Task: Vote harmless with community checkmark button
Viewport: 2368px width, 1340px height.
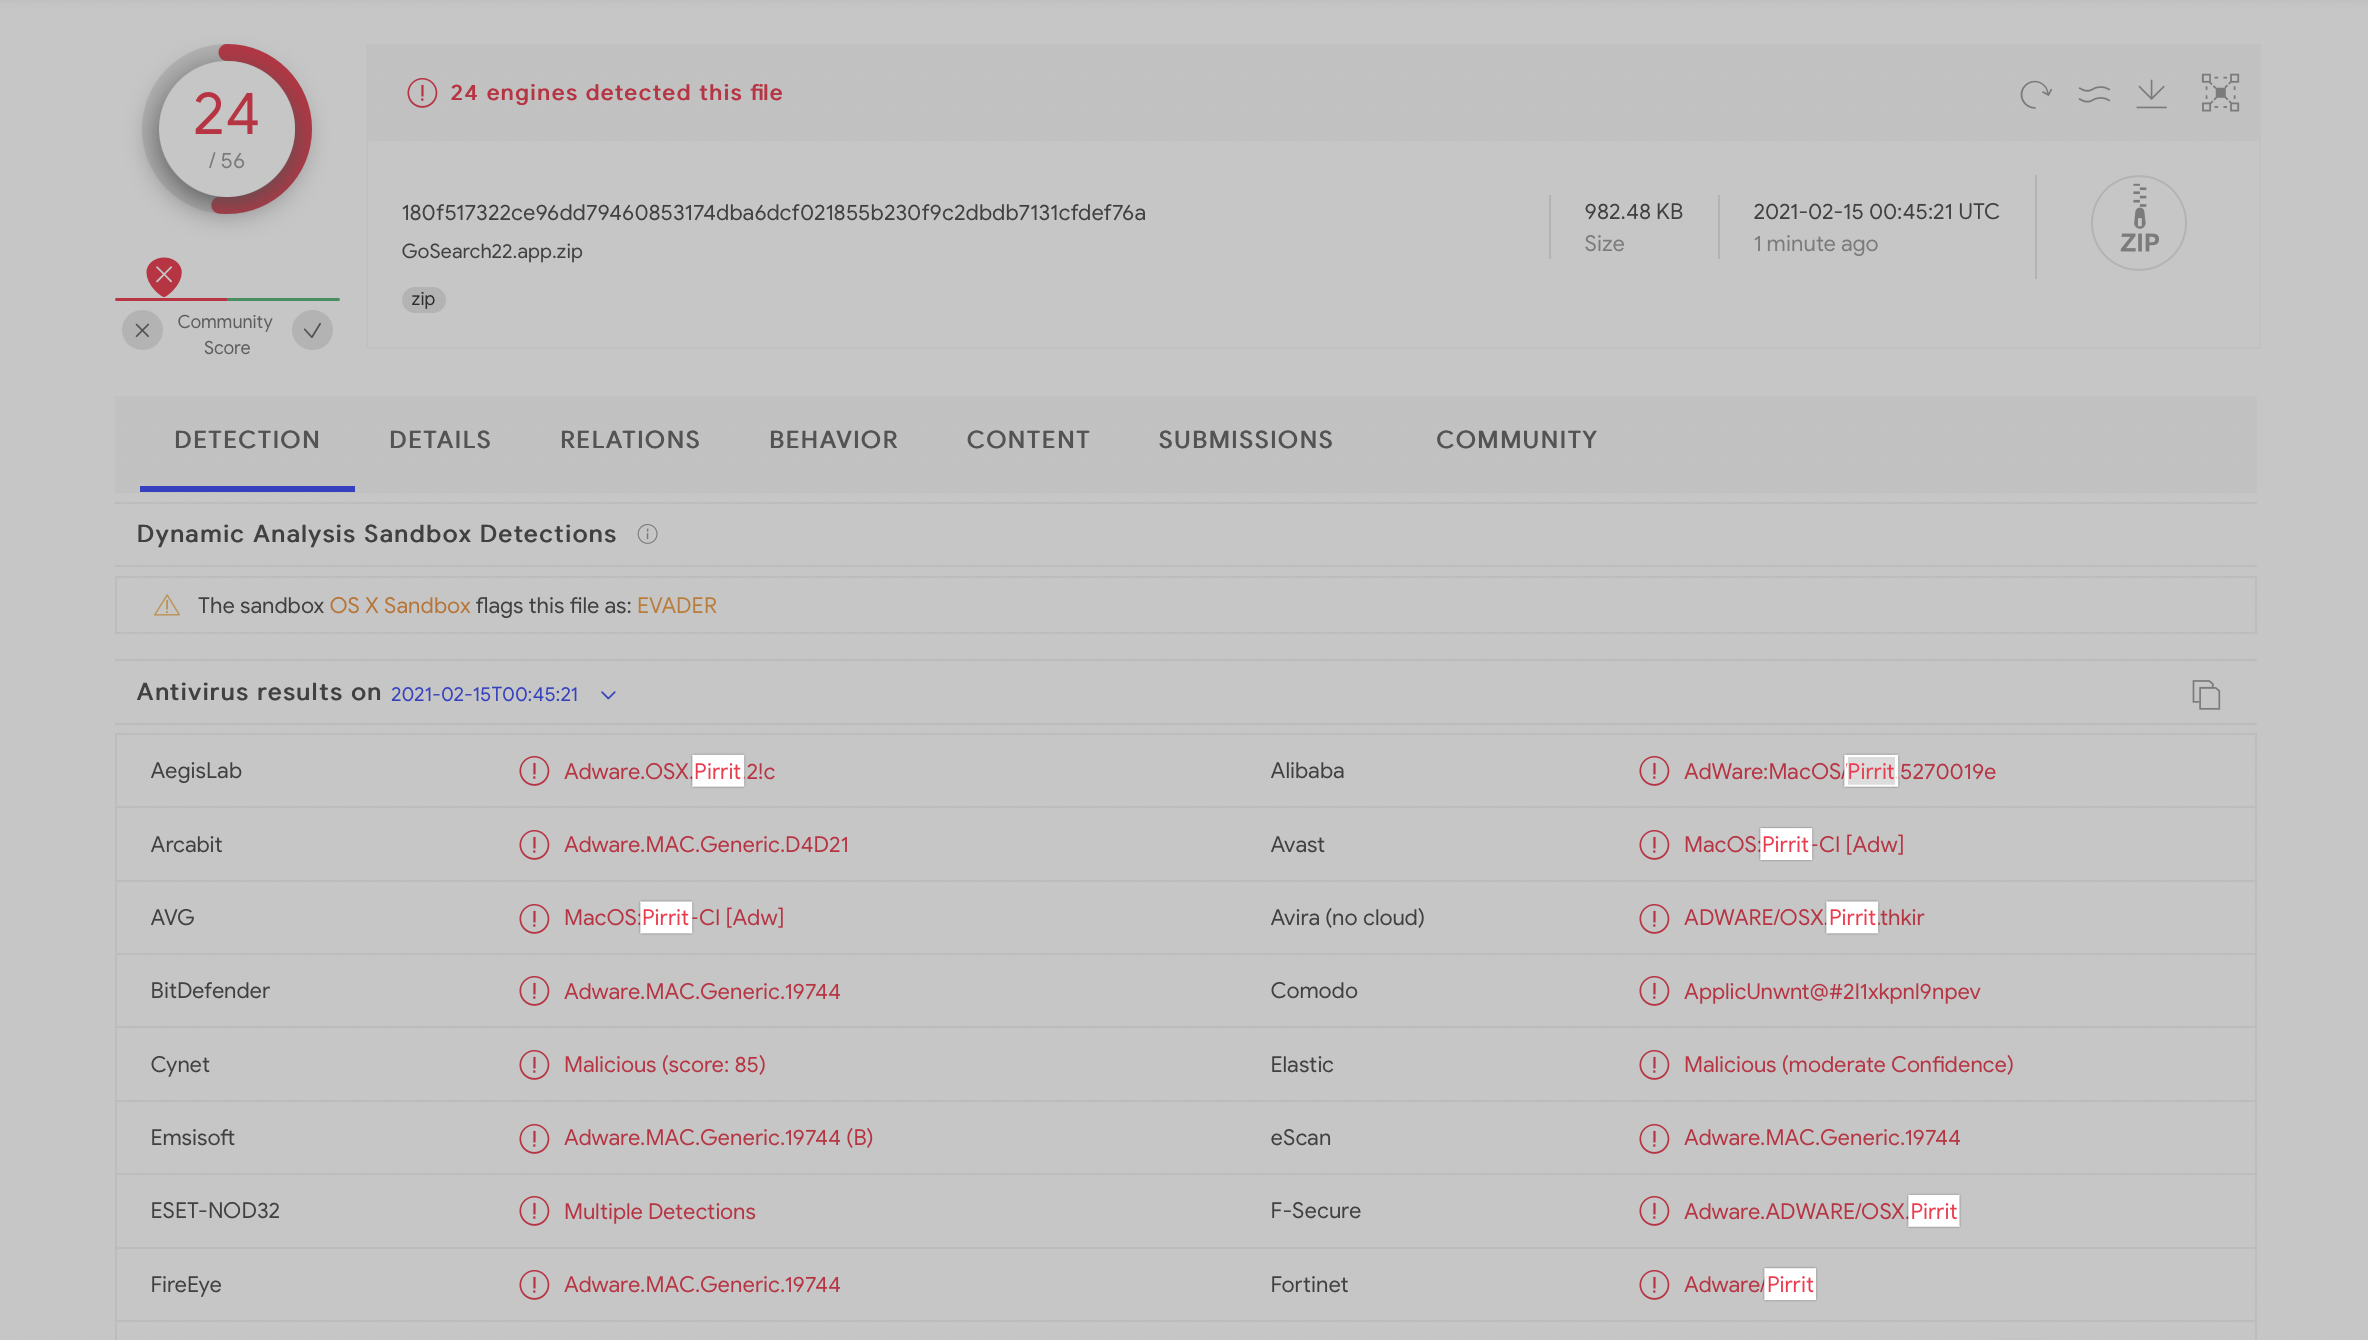Action: (x=312, y=331)
